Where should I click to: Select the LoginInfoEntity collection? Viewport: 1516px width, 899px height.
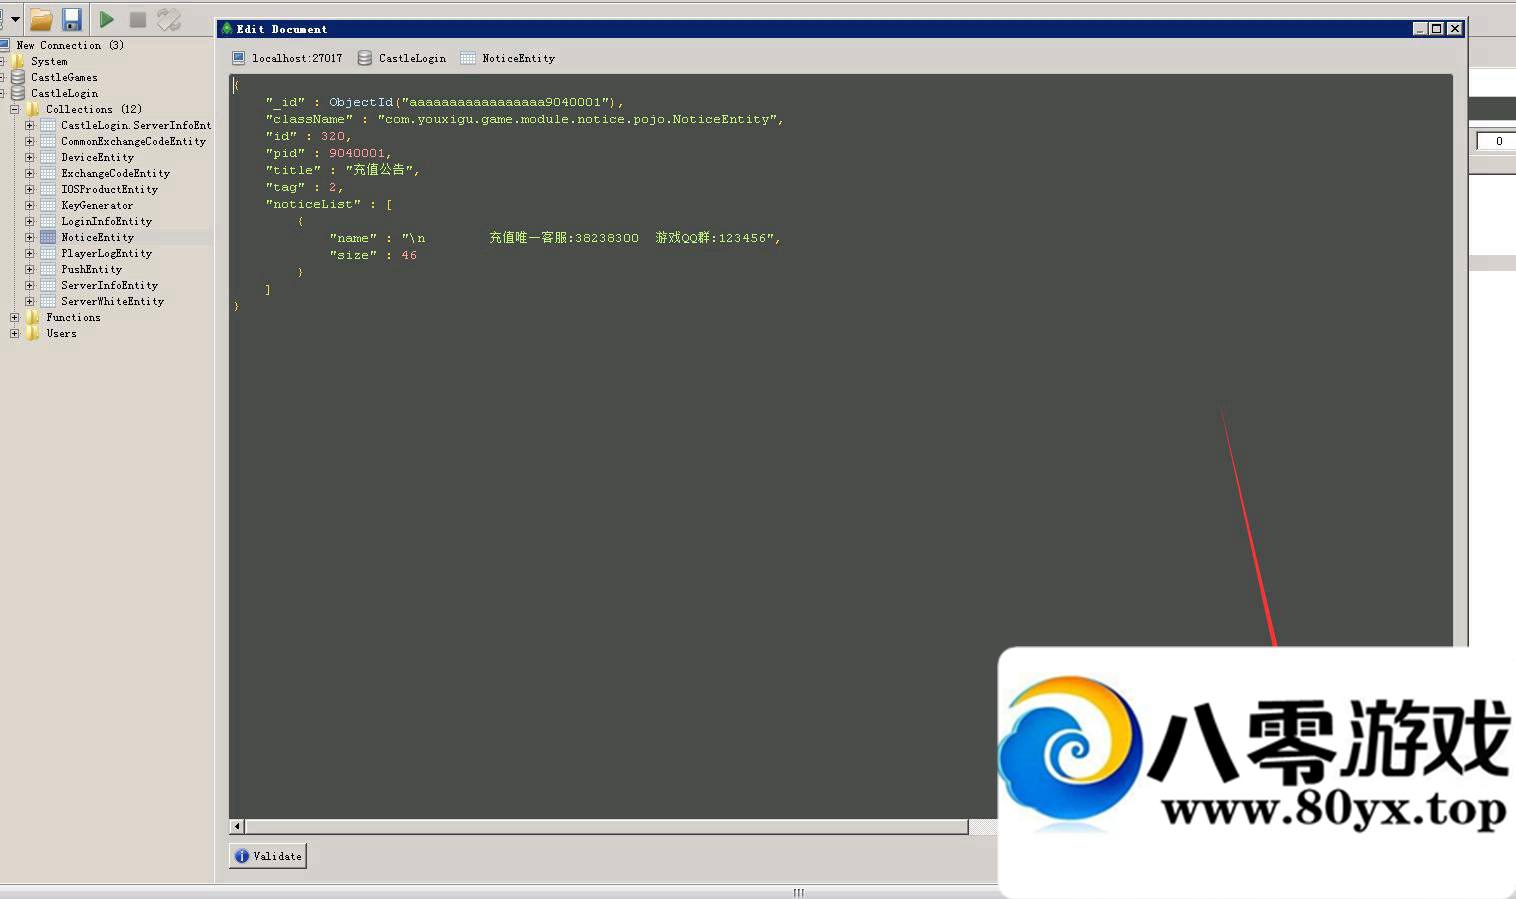(x=106, y=221)
